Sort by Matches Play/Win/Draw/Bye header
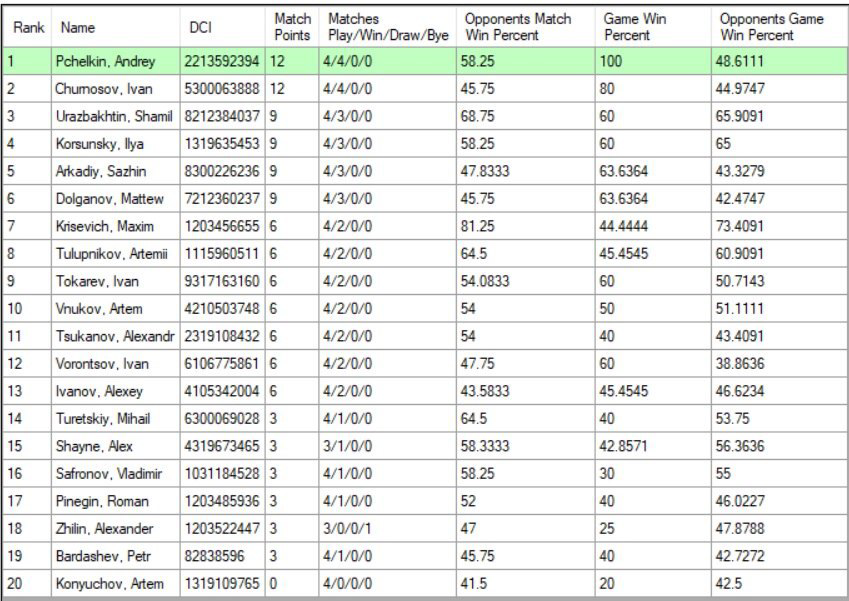 coord(386,27)
